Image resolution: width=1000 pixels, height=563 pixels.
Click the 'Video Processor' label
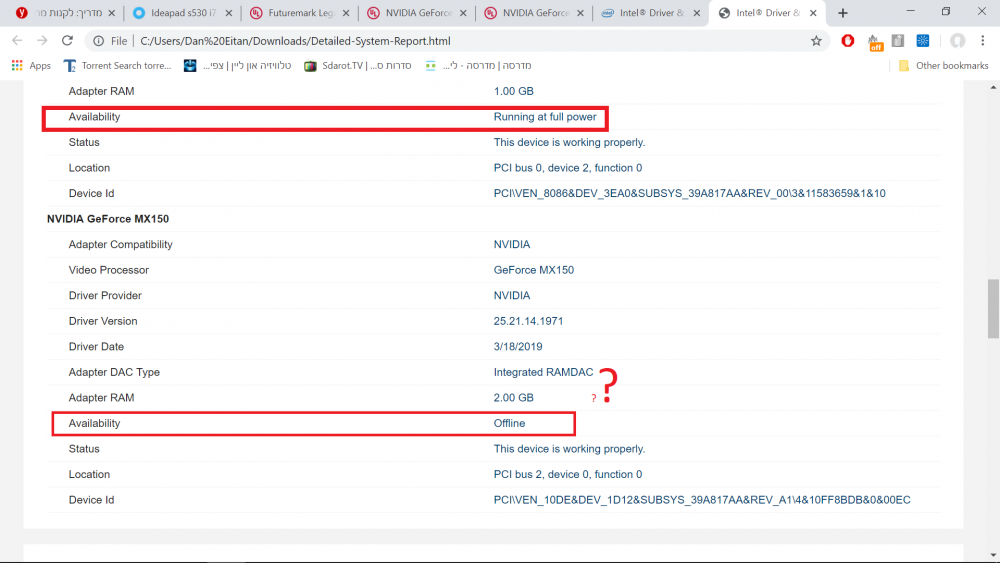pos(108,270)
